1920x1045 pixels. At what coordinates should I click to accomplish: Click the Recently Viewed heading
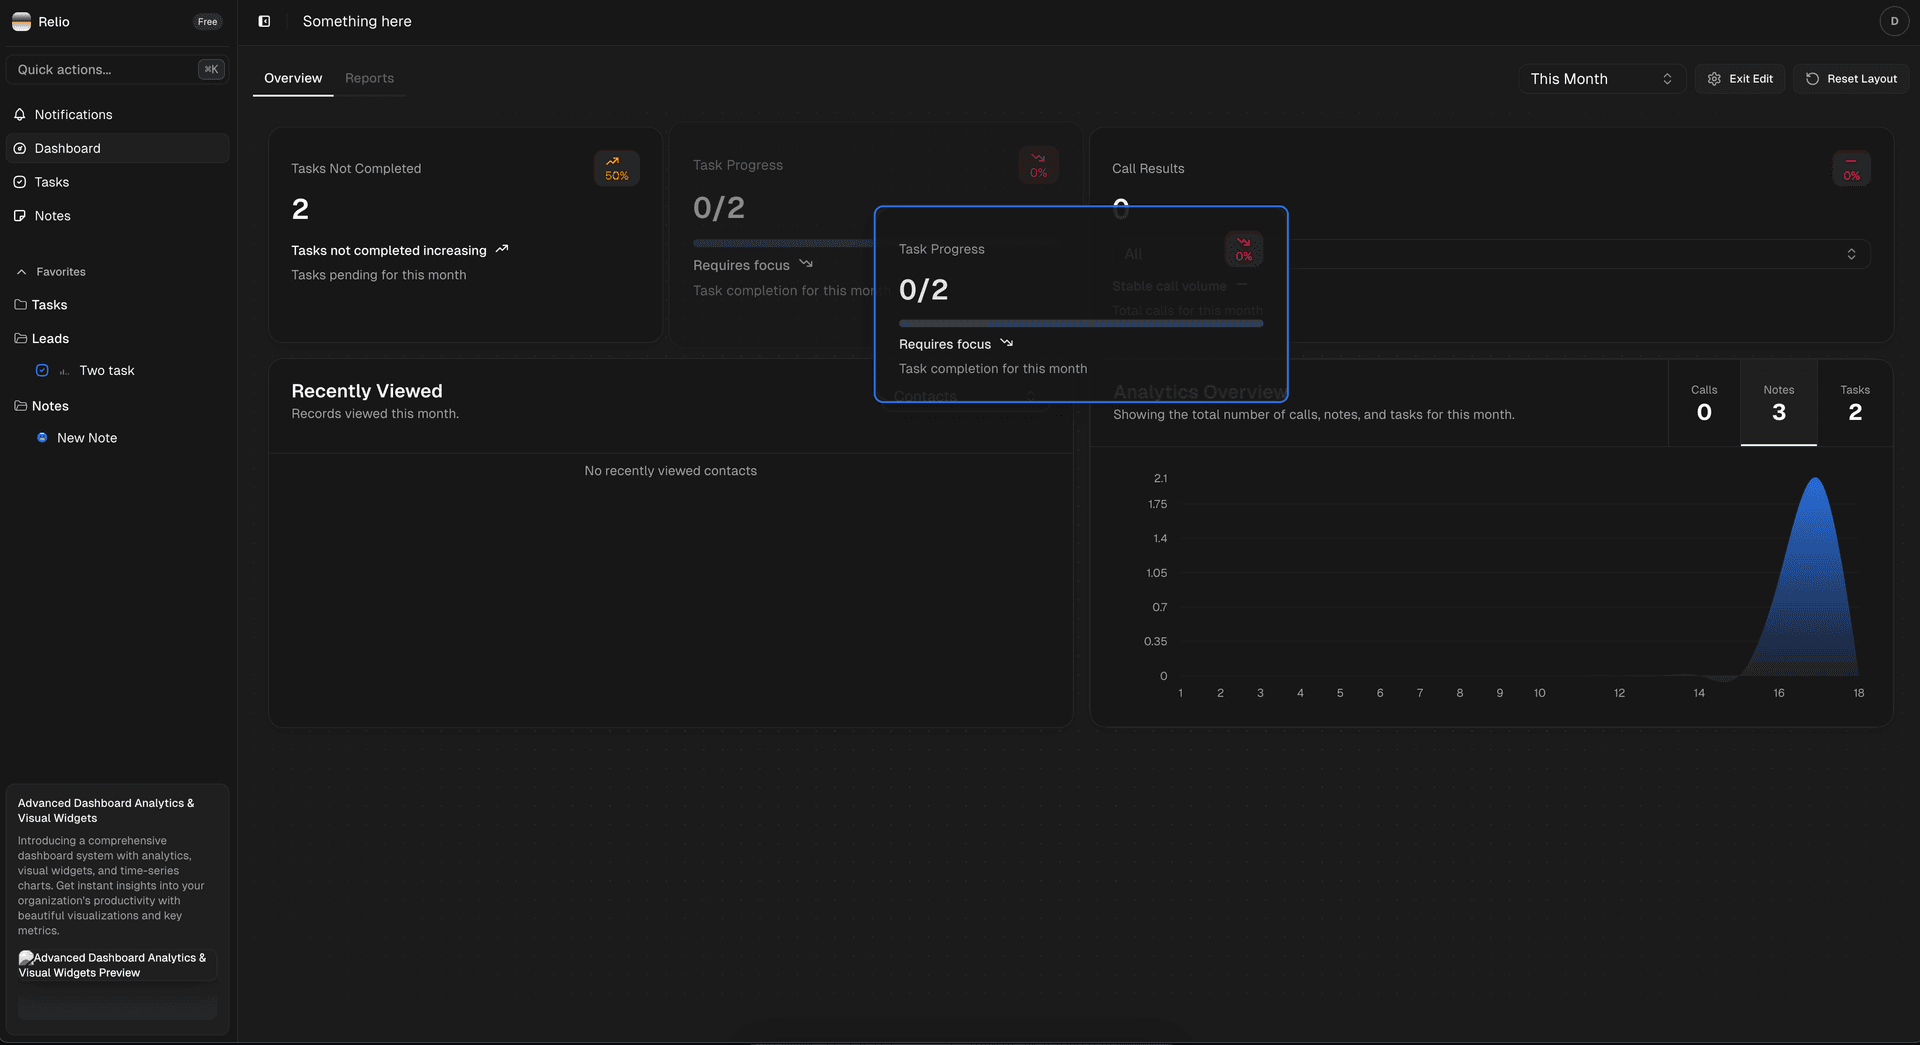[367, 391]
